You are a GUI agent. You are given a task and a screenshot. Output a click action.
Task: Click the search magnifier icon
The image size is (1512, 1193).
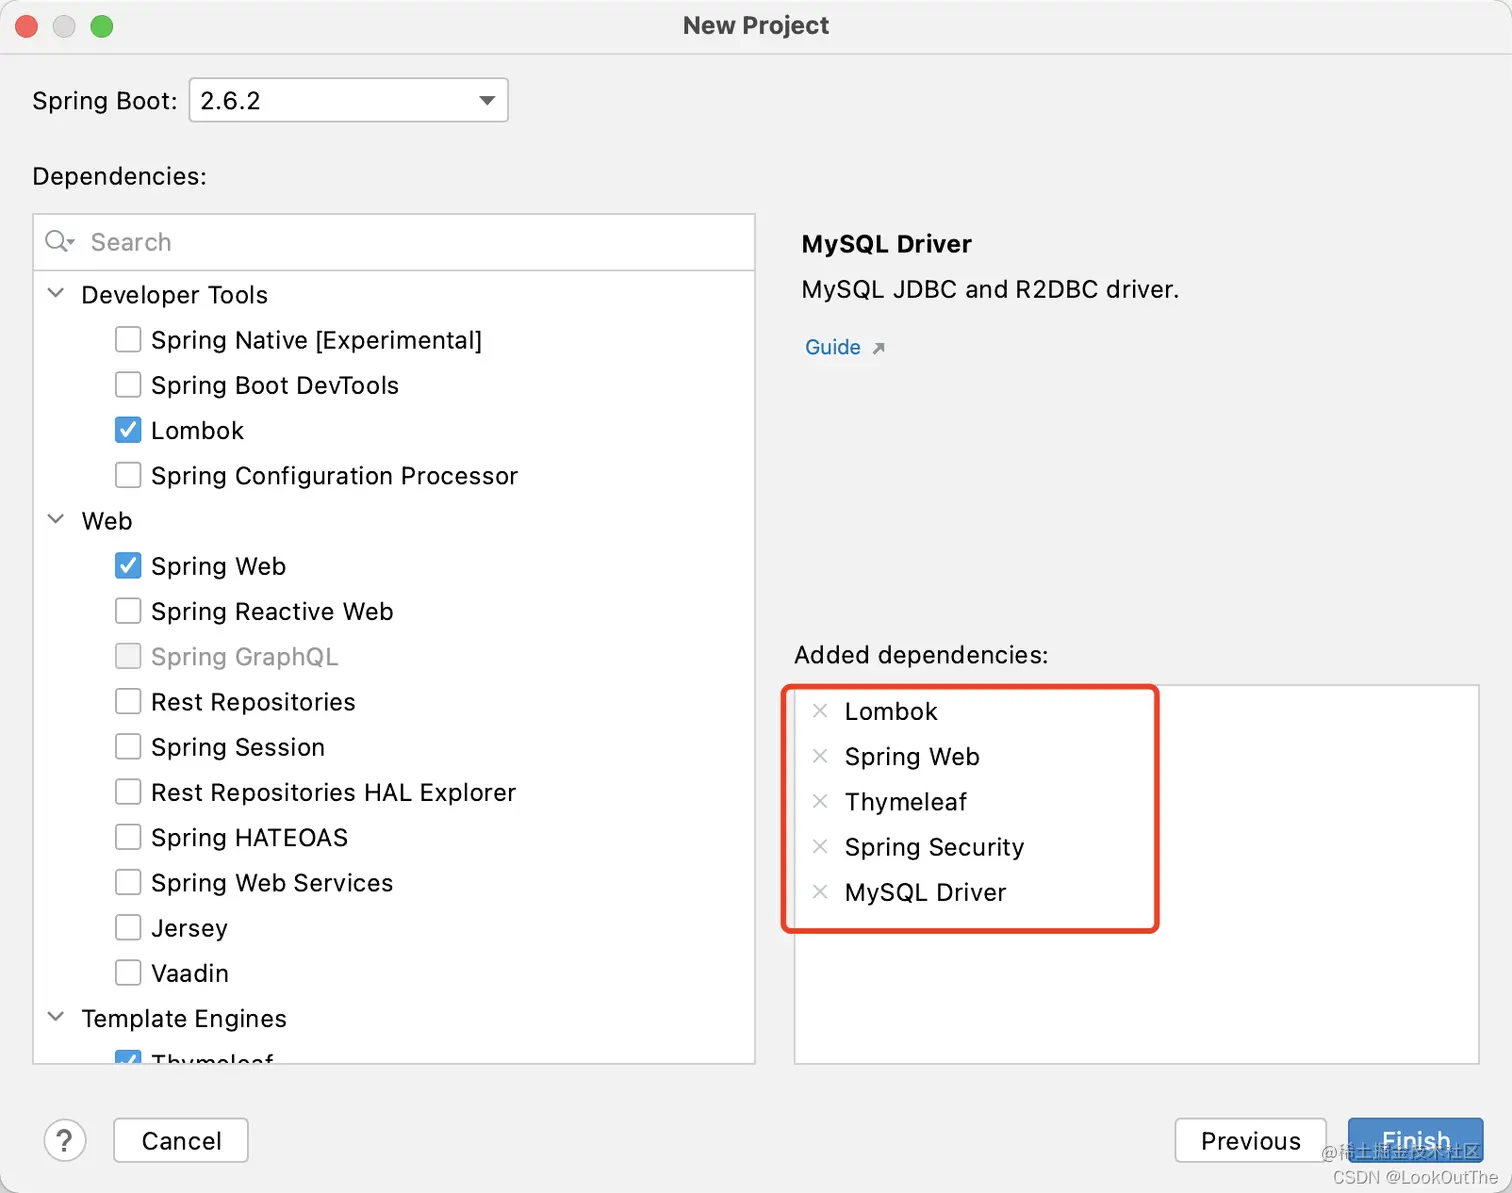tap(59, 242)
